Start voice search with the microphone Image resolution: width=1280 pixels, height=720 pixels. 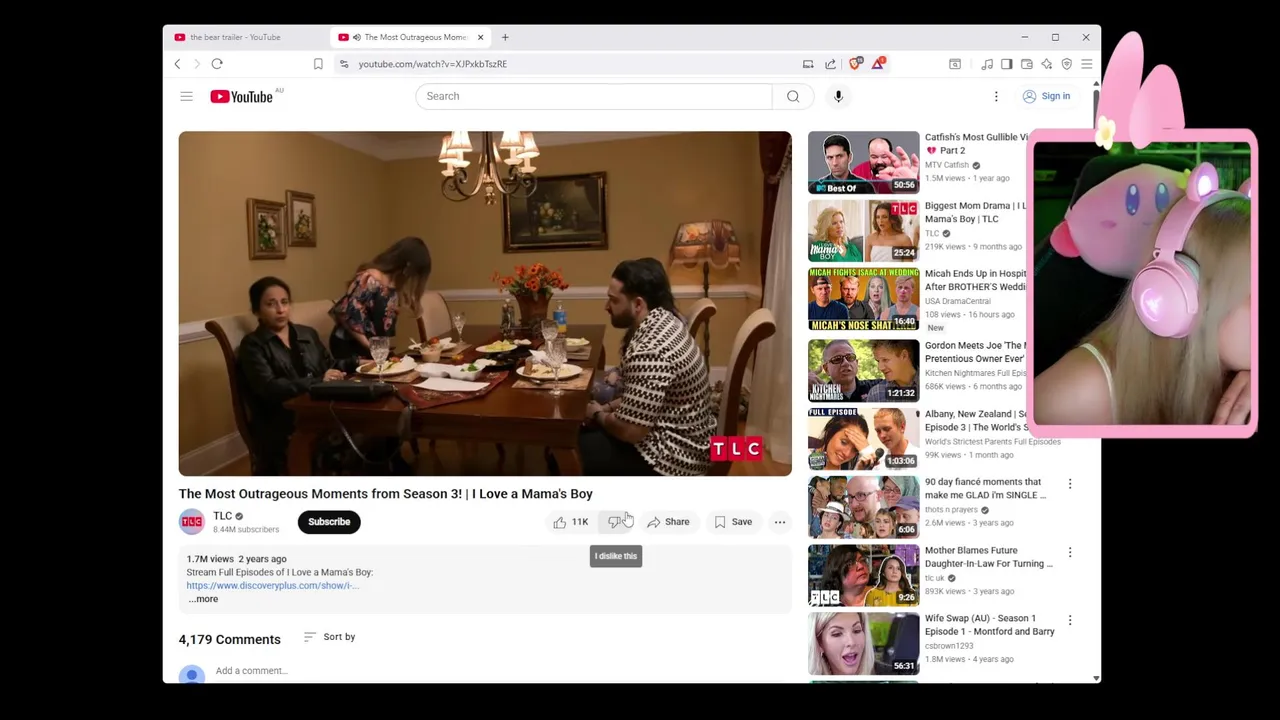pos(839,96)
